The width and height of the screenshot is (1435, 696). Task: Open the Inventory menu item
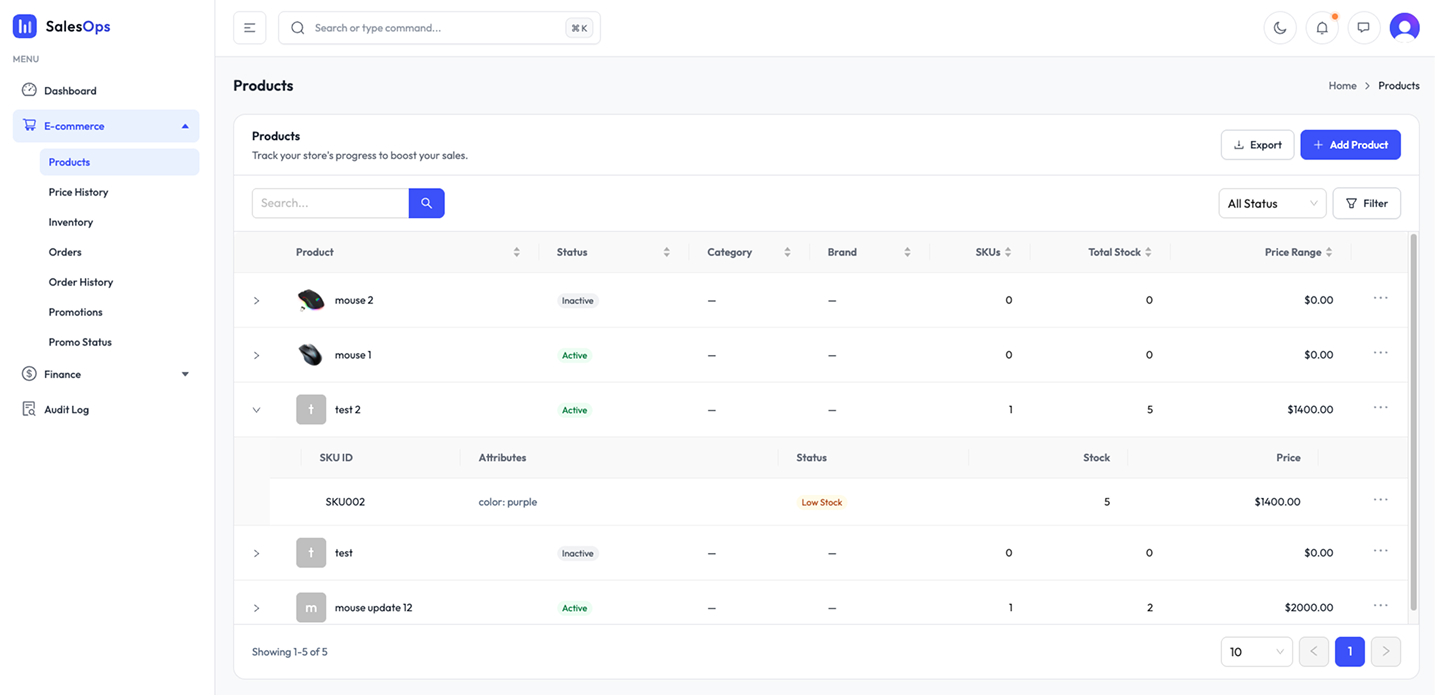[x=71, y=222]
